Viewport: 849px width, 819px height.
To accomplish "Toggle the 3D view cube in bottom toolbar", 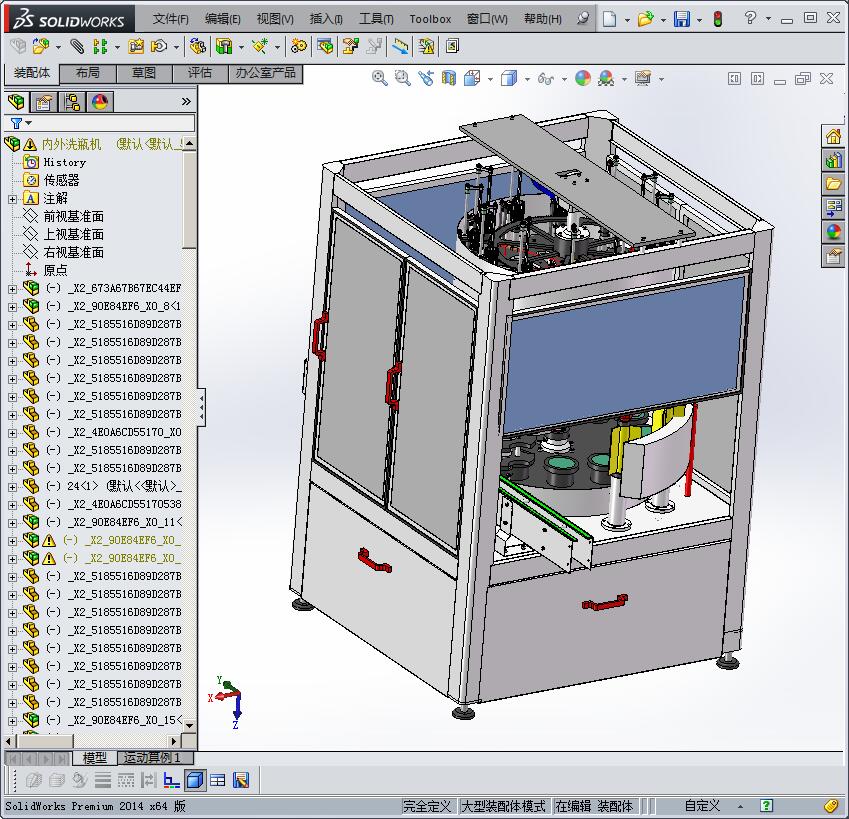I will pos(195,780).
